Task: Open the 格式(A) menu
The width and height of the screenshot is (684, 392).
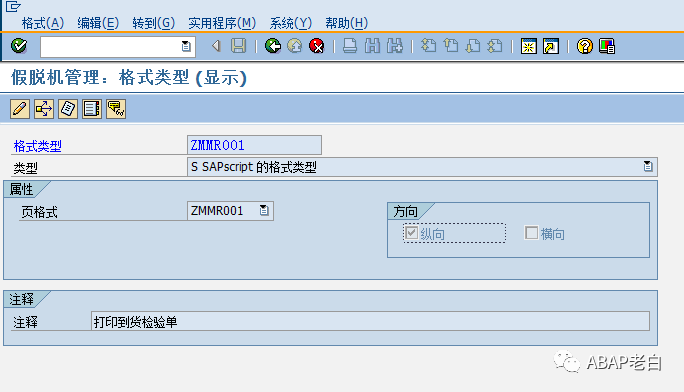Action: 43,23
